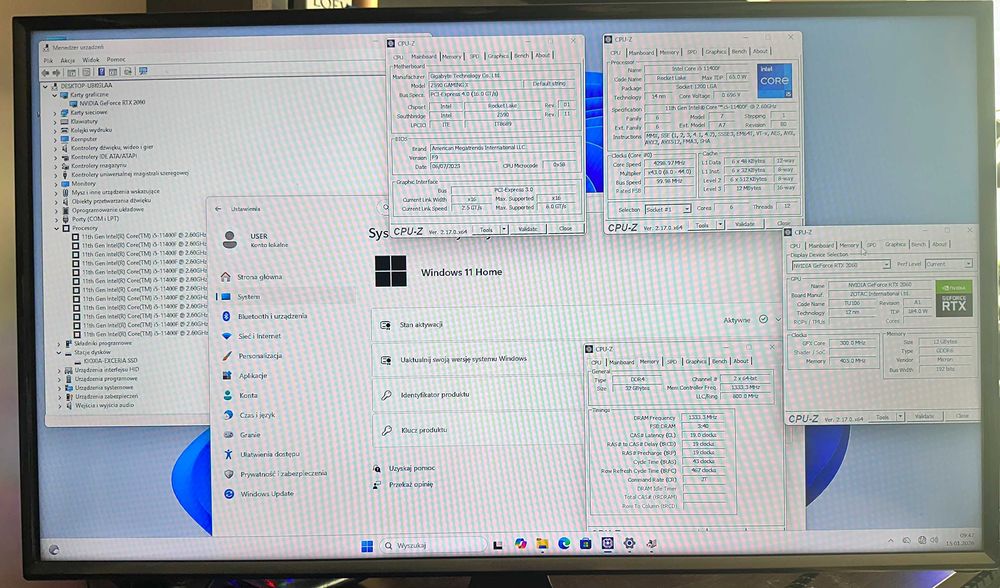The height and width of the screenshot is (588, 1000).
Task: Open the Pomoc menu in Device Manager
Action: tap(116, 59)
